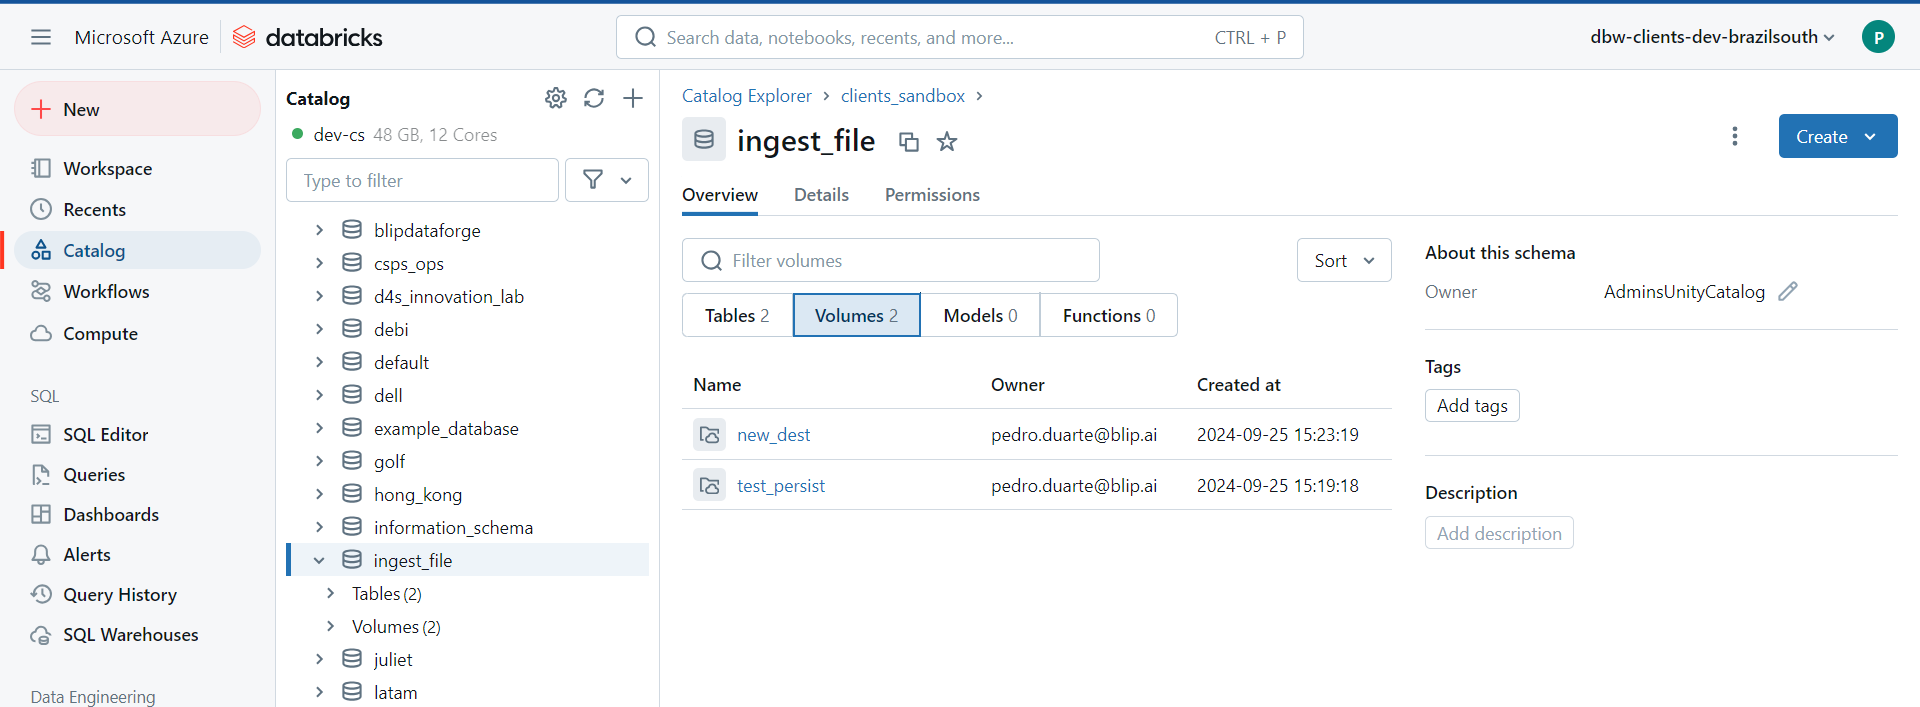Collapse the ingest_file schema node
This screenshot has width=1920, height=707.
click(x=319, y=560)
